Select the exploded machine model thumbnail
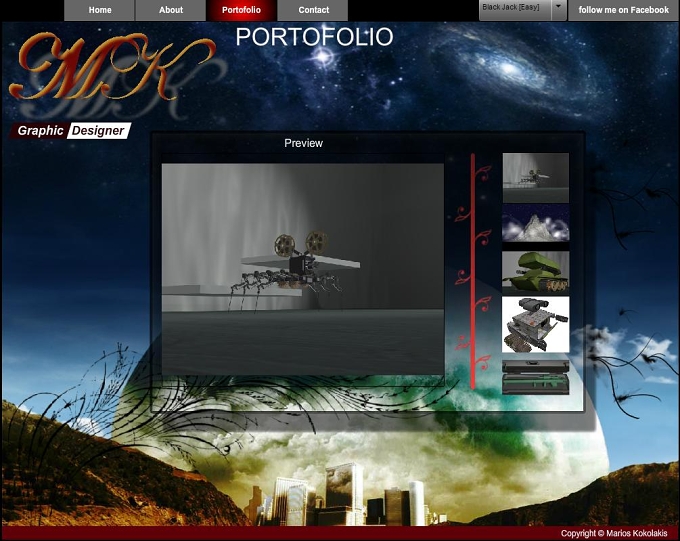This screenshot has height=541, width=680. click(536, 325)
